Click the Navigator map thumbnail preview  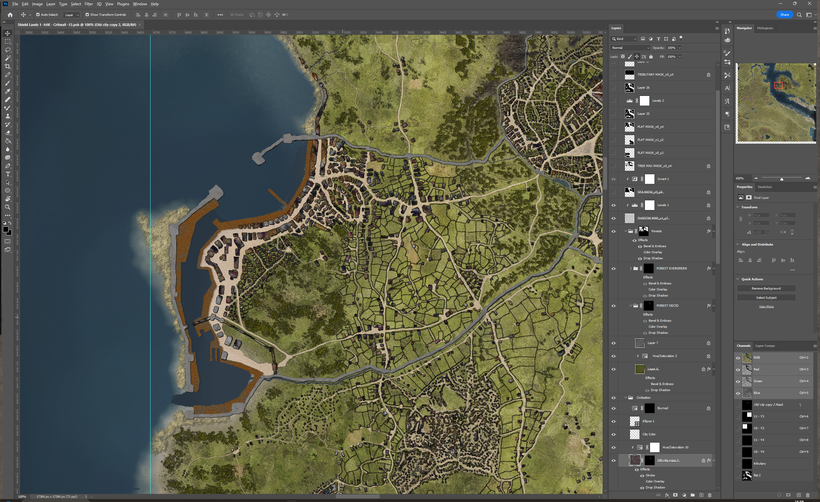coord(776,103)
